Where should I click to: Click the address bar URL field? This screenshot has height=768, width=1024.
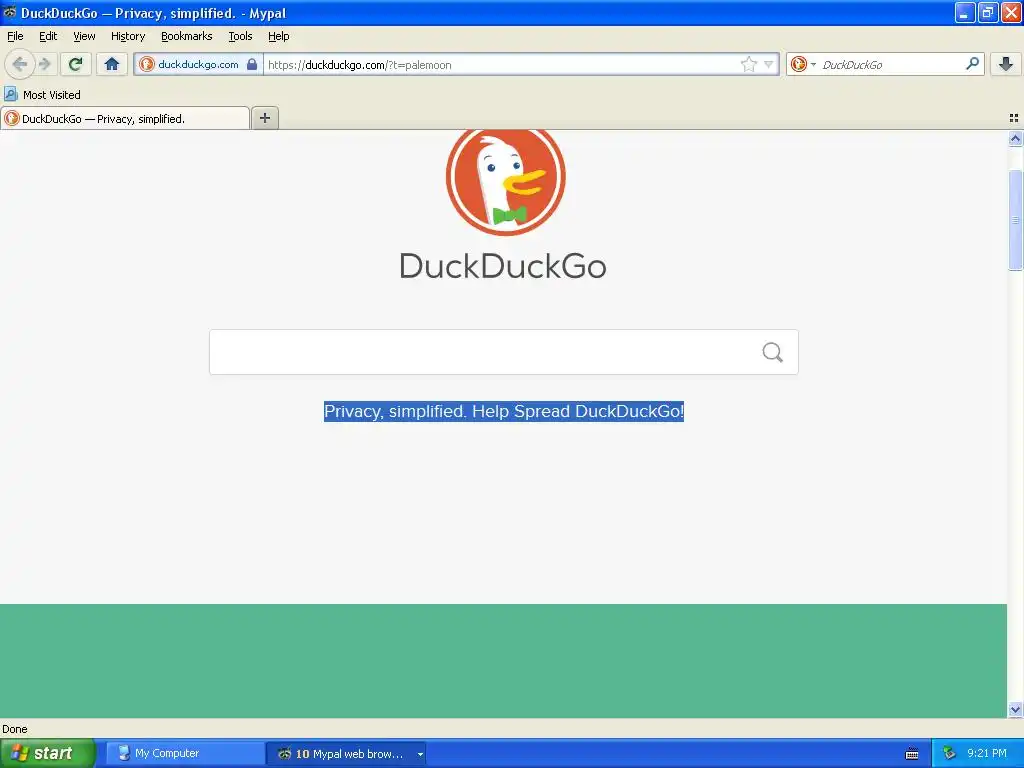pos(500,64)
